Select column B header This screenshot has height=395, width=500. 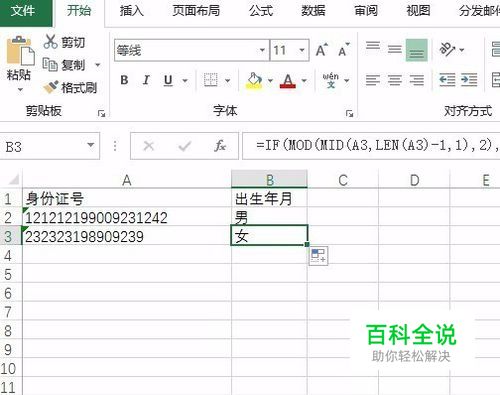tap(269, 180)
